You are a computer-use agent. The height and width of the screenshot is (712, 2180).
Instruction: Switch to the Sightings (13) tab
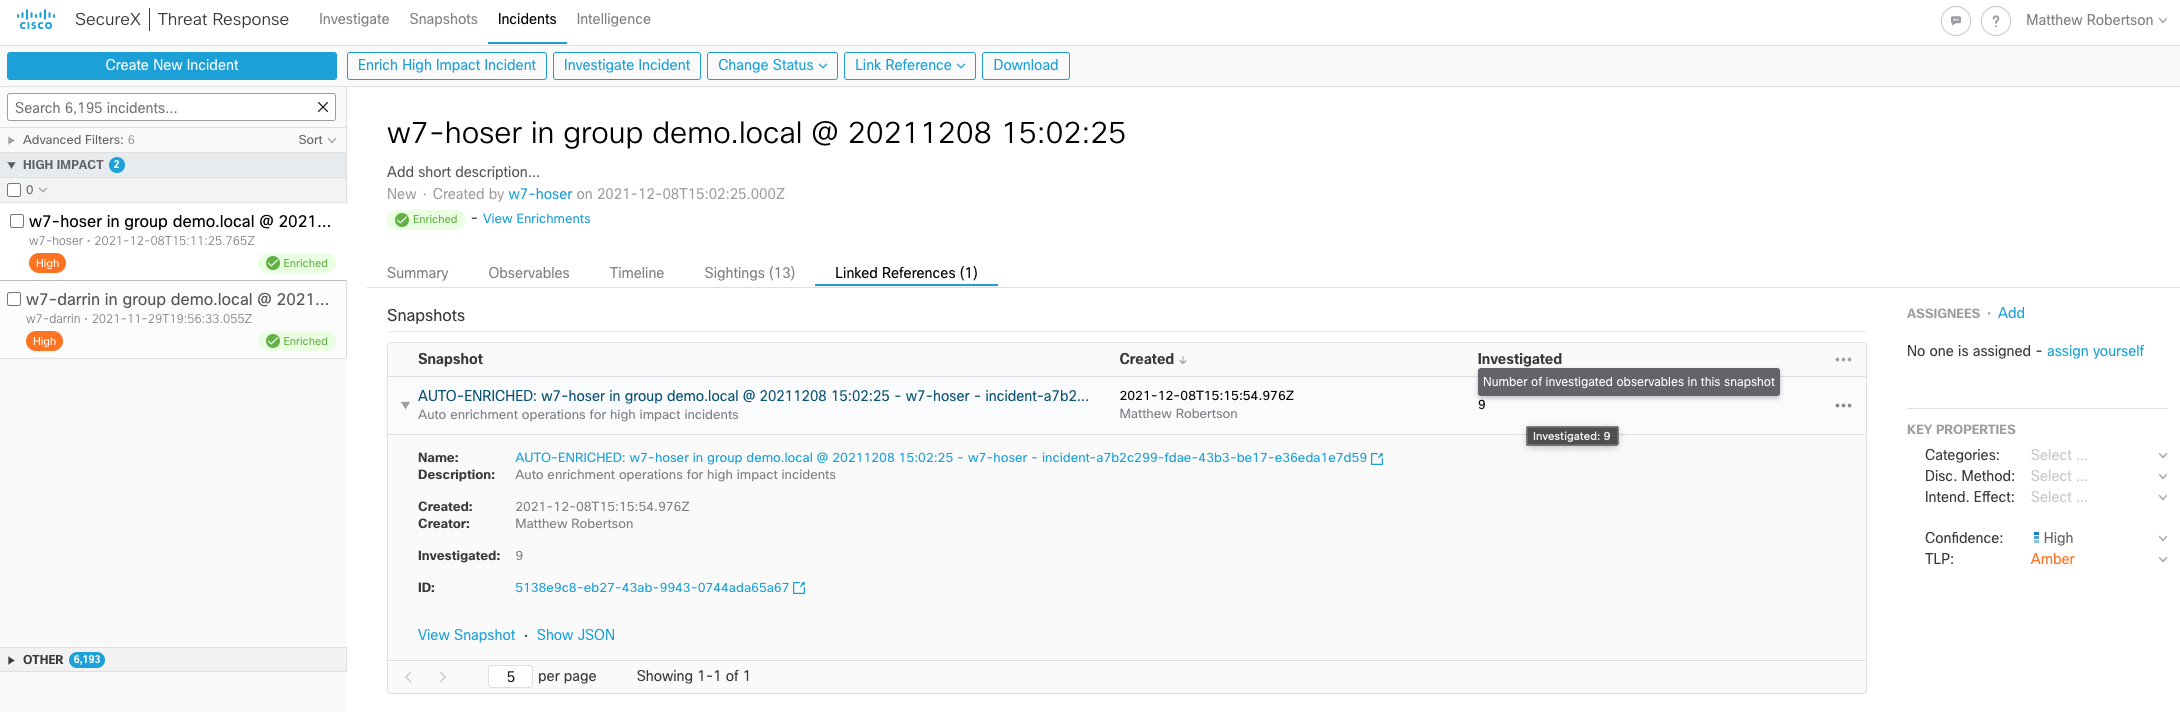pos(749,273)
